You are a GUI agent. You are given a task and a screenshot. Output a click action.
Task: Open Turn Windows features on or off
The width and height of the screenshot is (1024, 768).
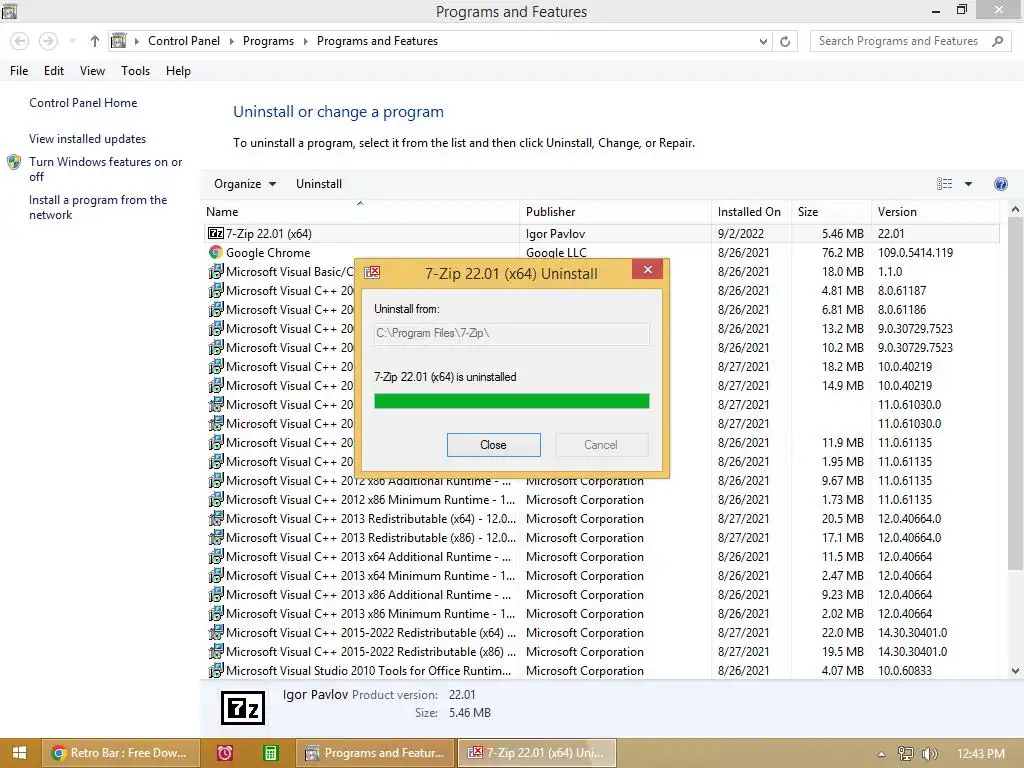[105, 169]
